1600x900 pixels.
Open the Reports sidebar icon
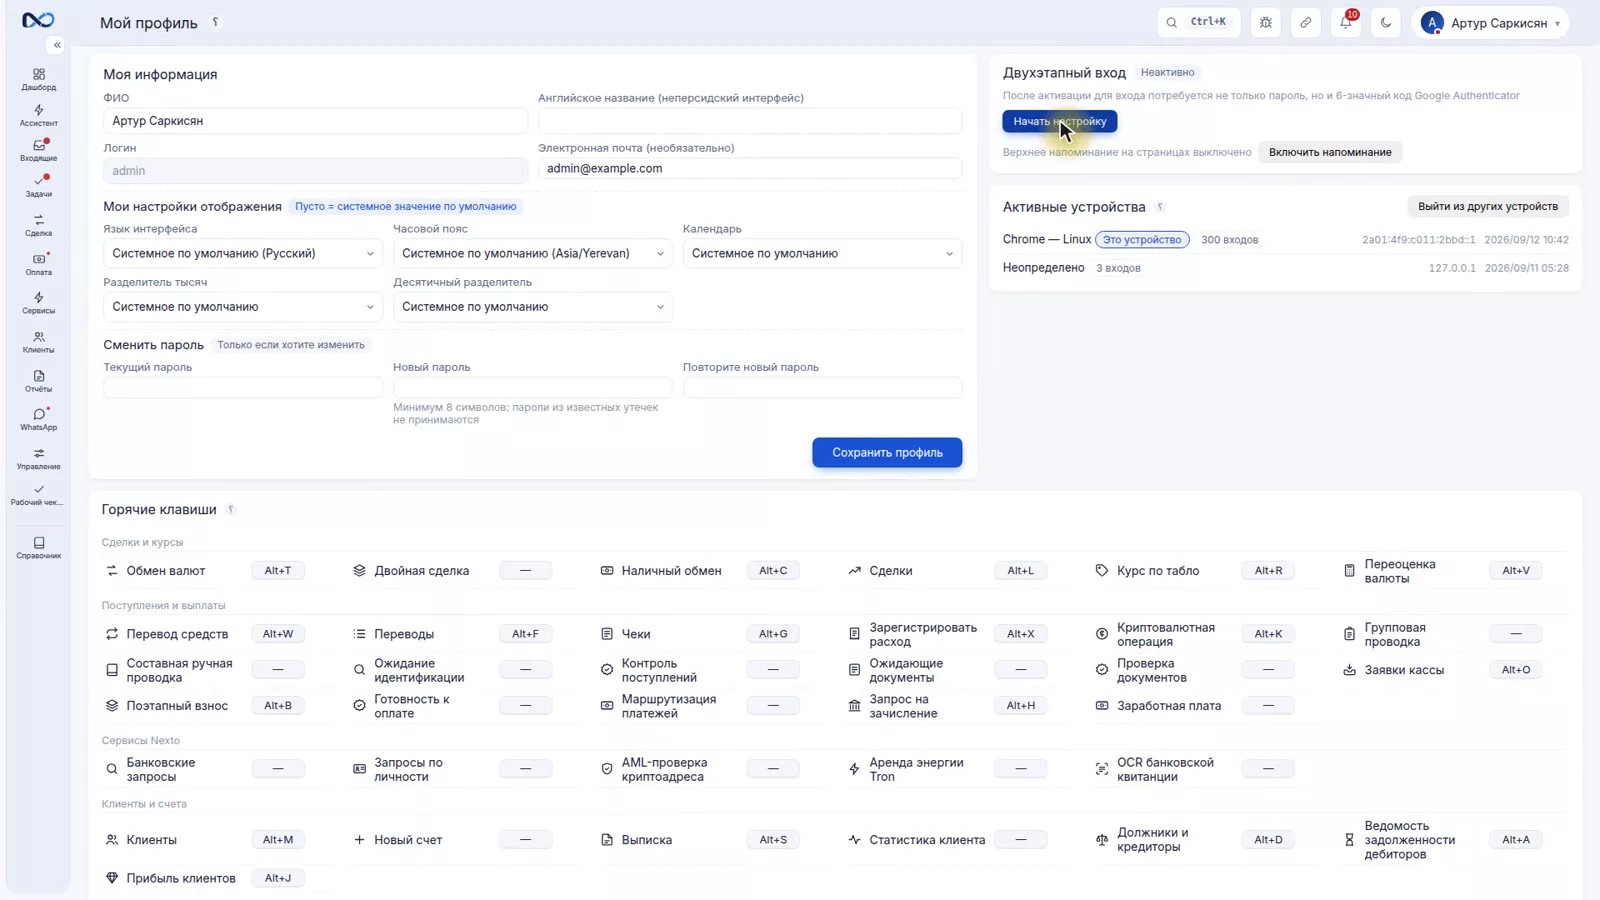click(x=39, y=381)
